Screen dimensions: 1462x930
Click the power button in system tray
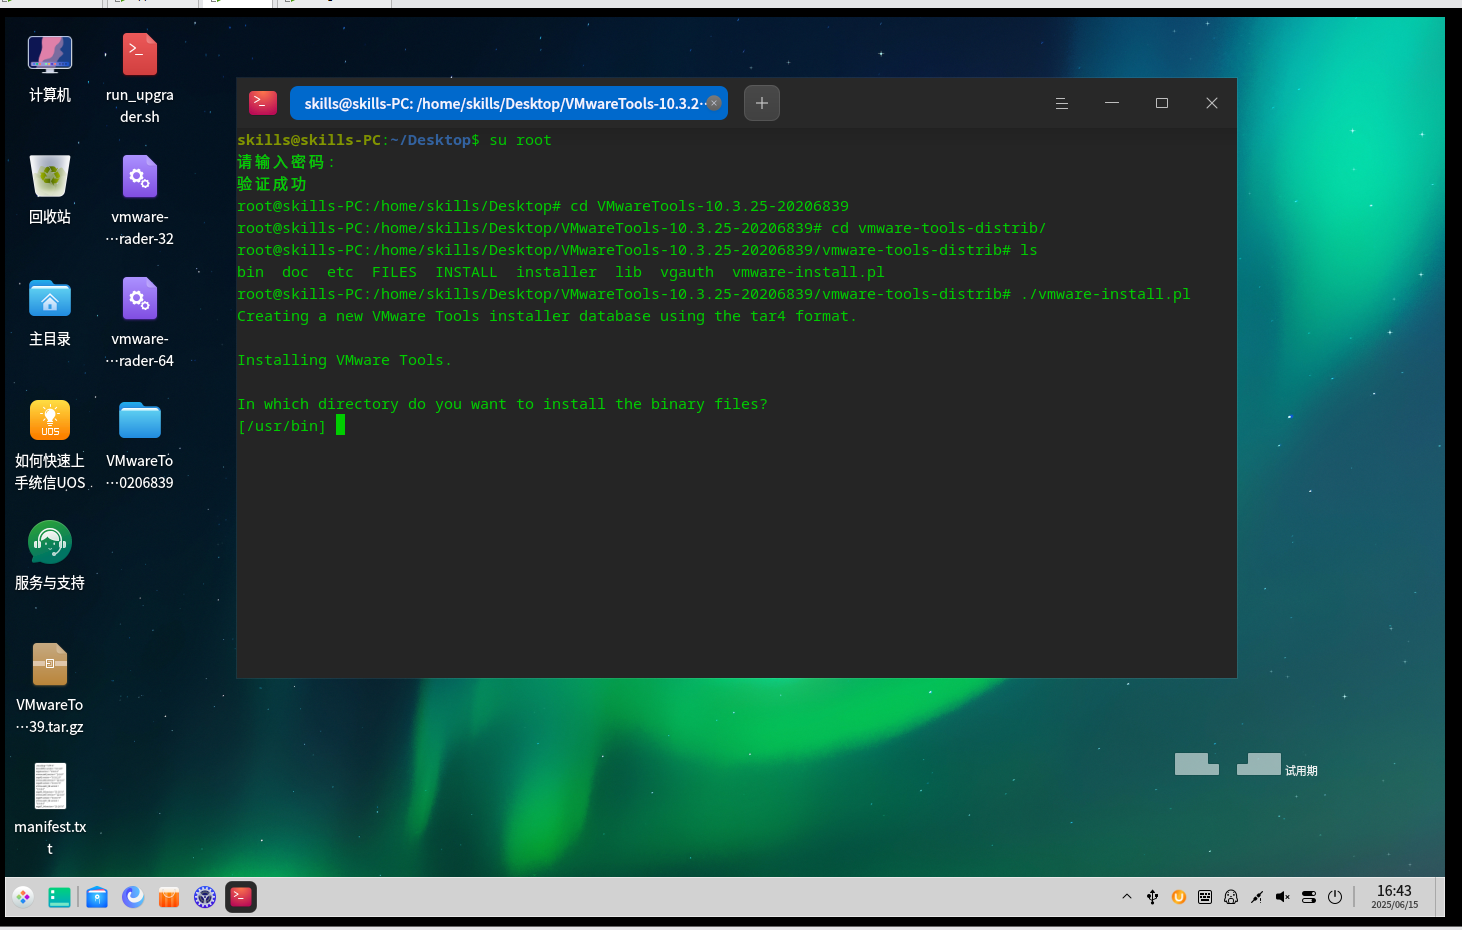(x=1335, y=897)
